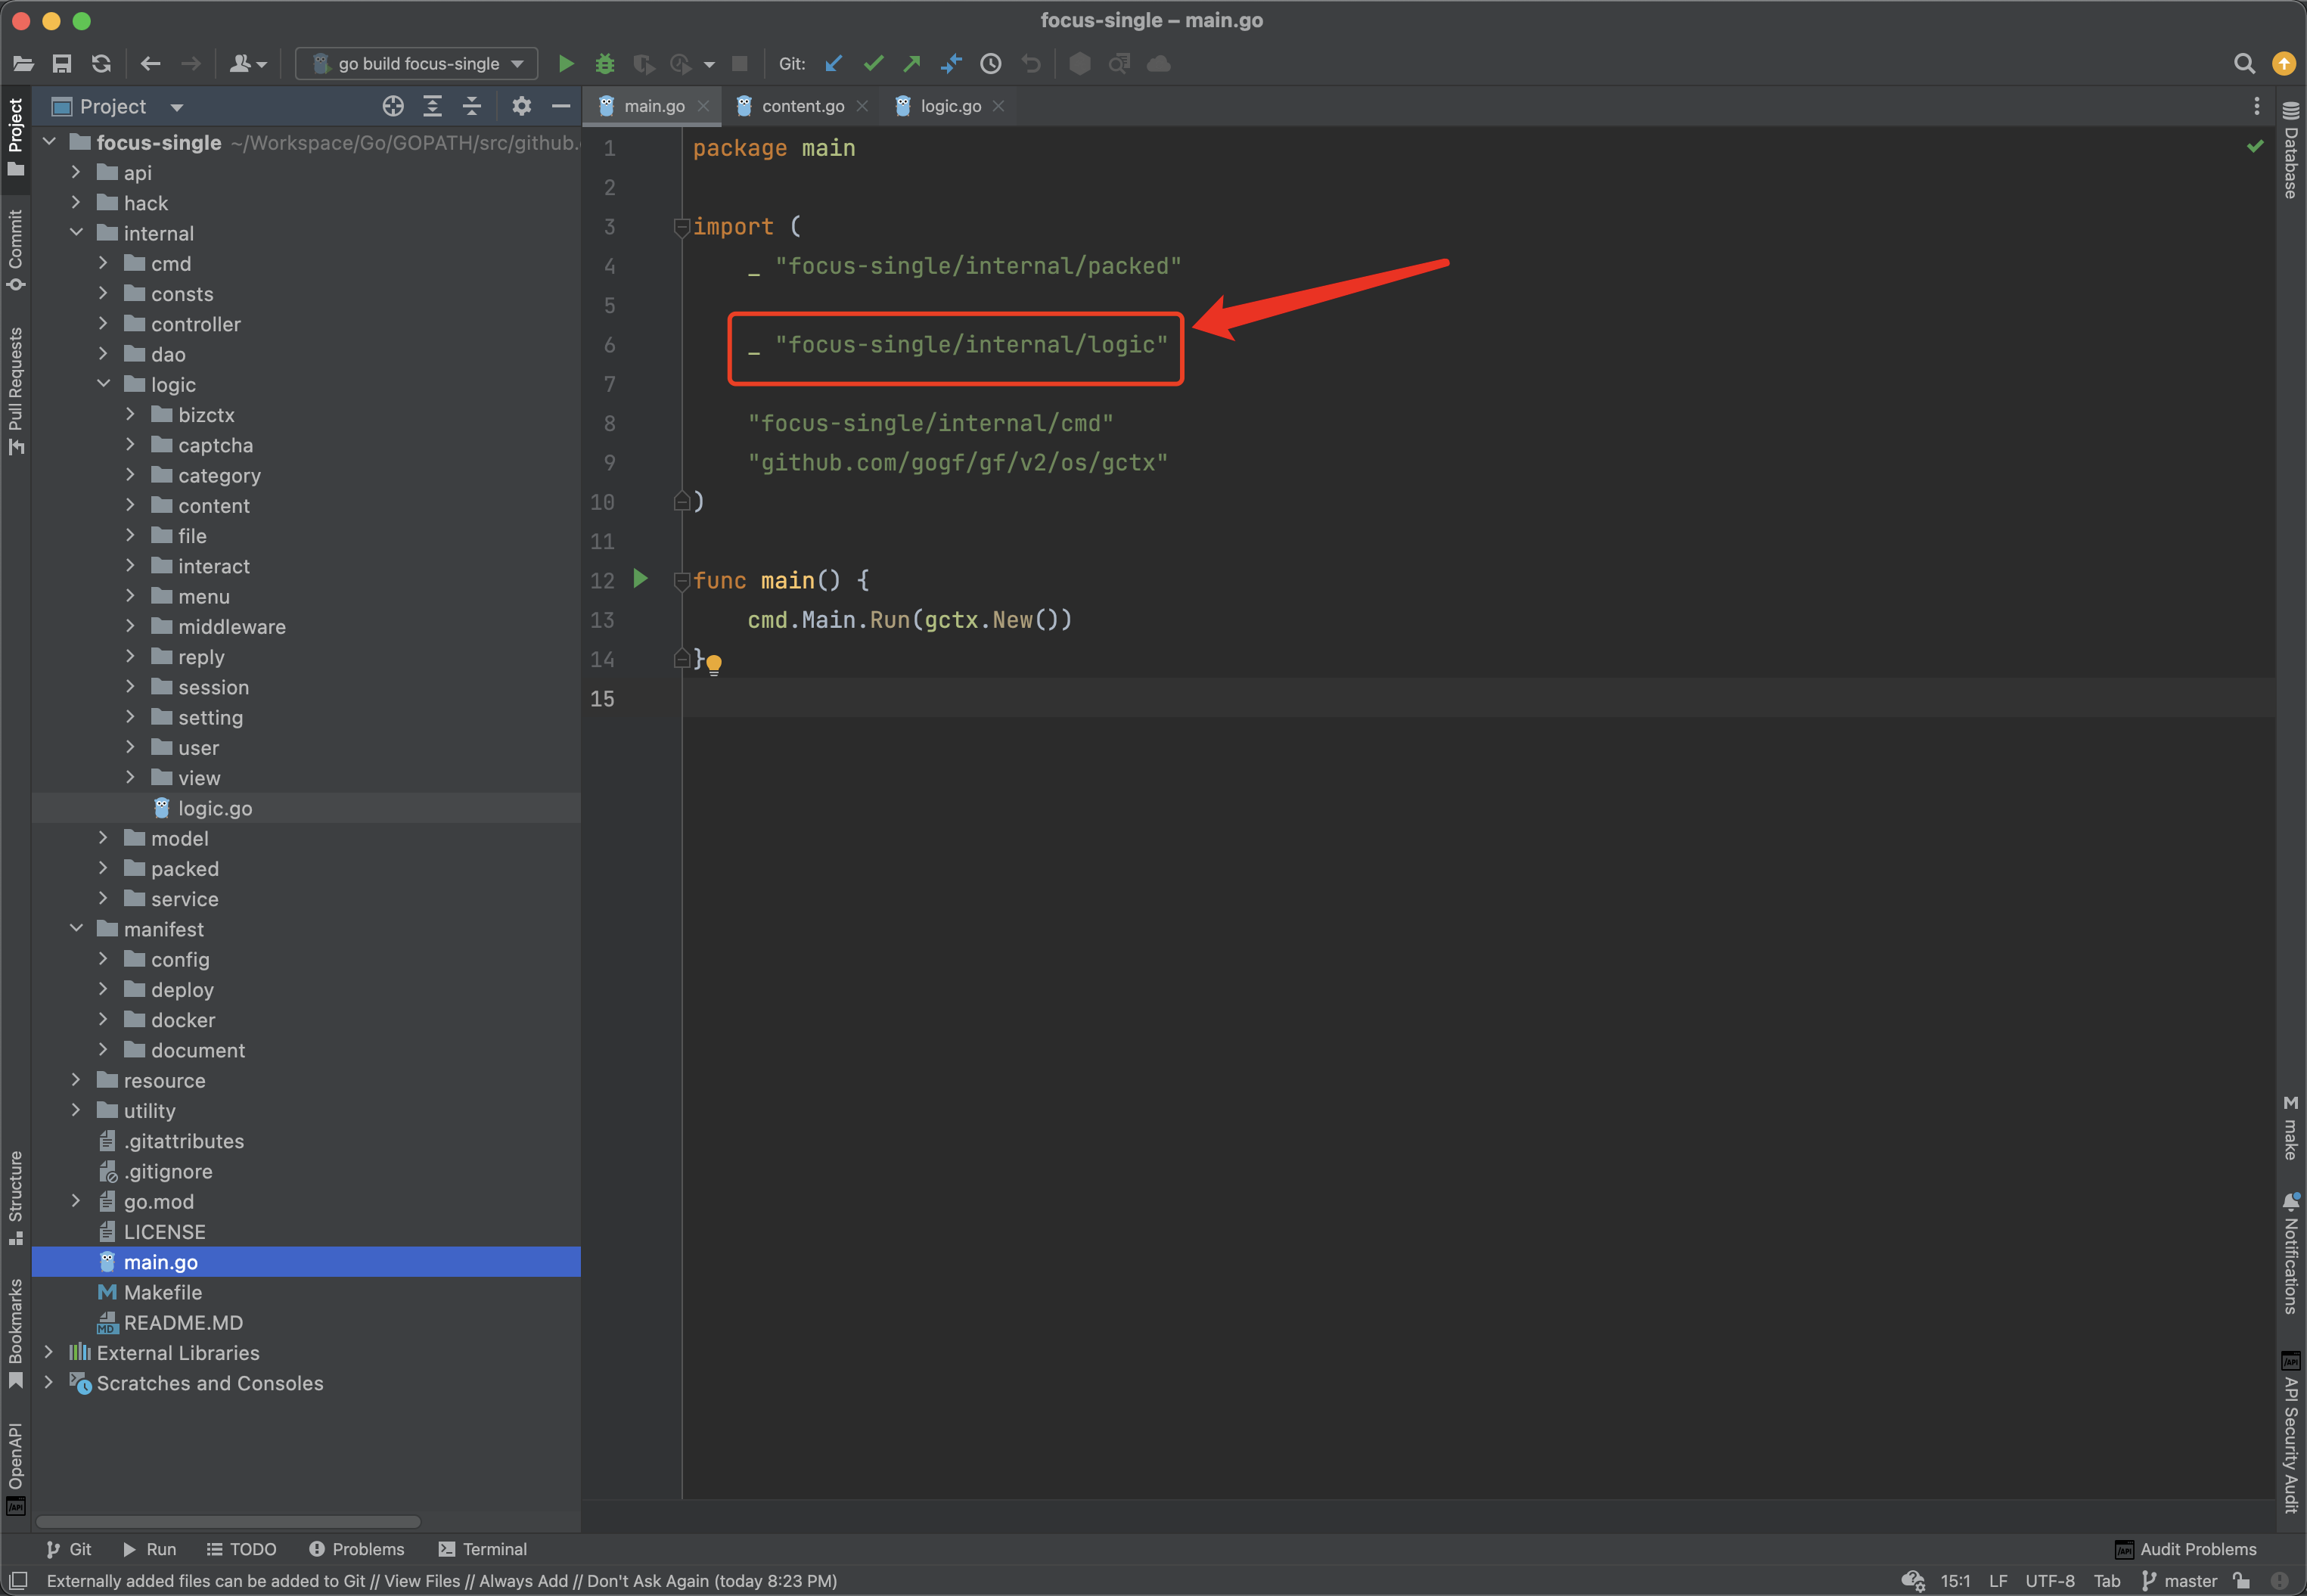Switch to the content.go tab

802,106
